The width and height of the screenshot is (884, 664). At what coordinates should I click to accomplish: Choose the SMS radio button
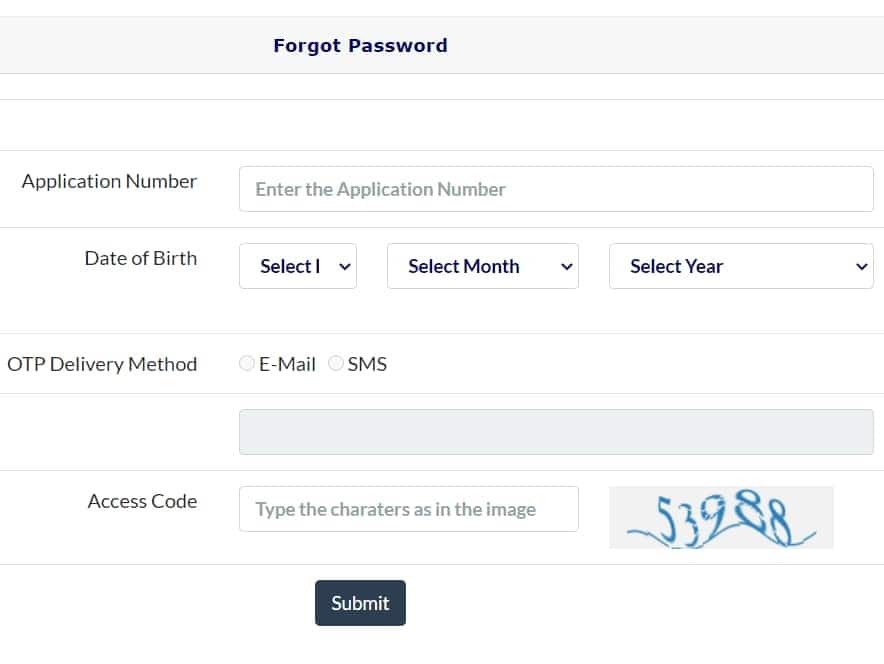tap(336, 364)
